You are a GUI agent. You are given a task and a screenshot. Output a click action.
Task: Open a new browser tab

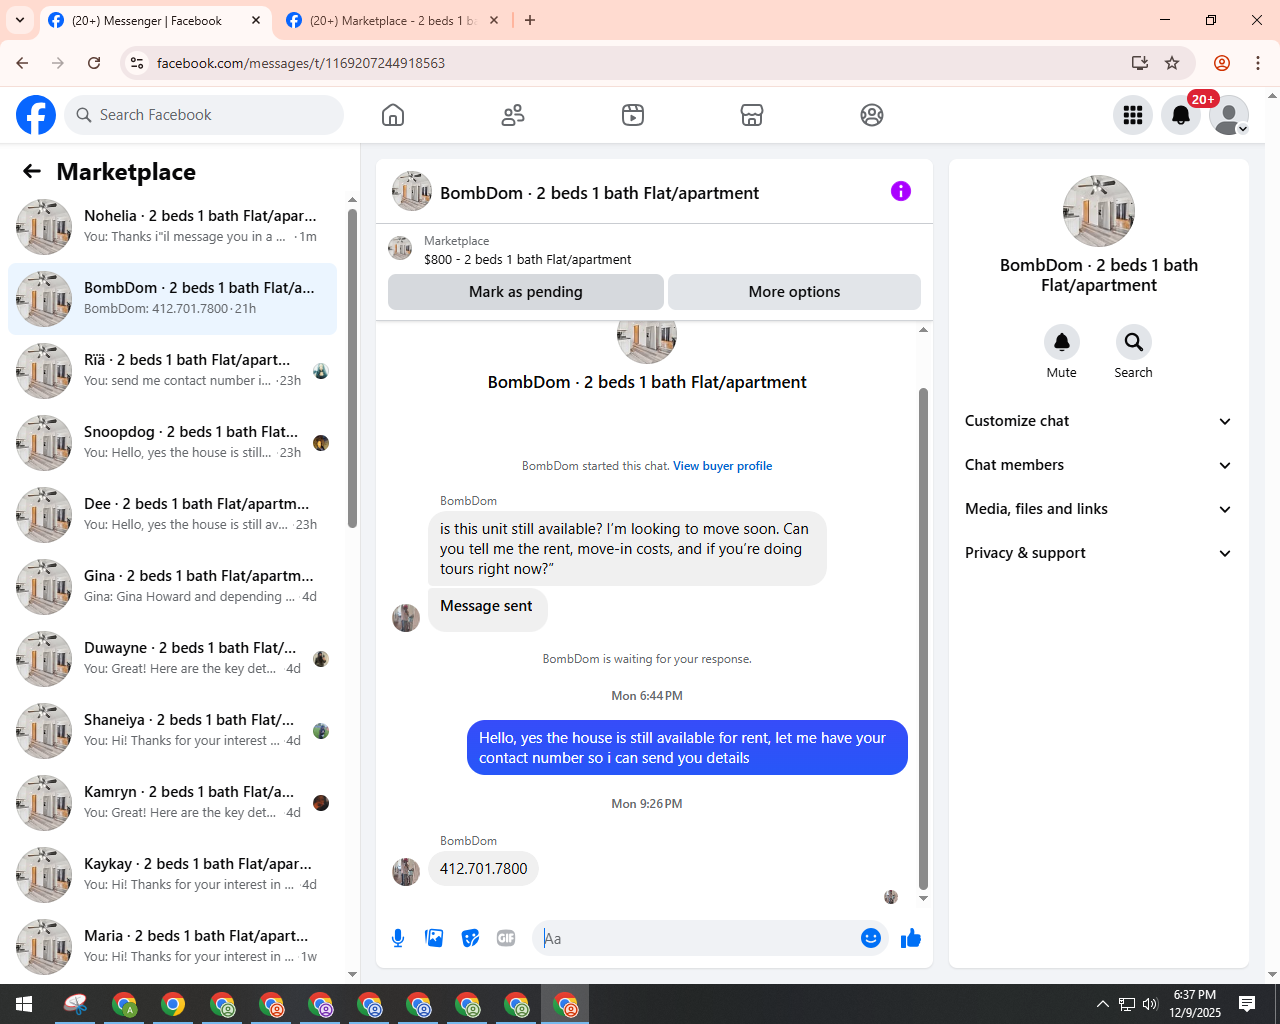click(530, 20)
